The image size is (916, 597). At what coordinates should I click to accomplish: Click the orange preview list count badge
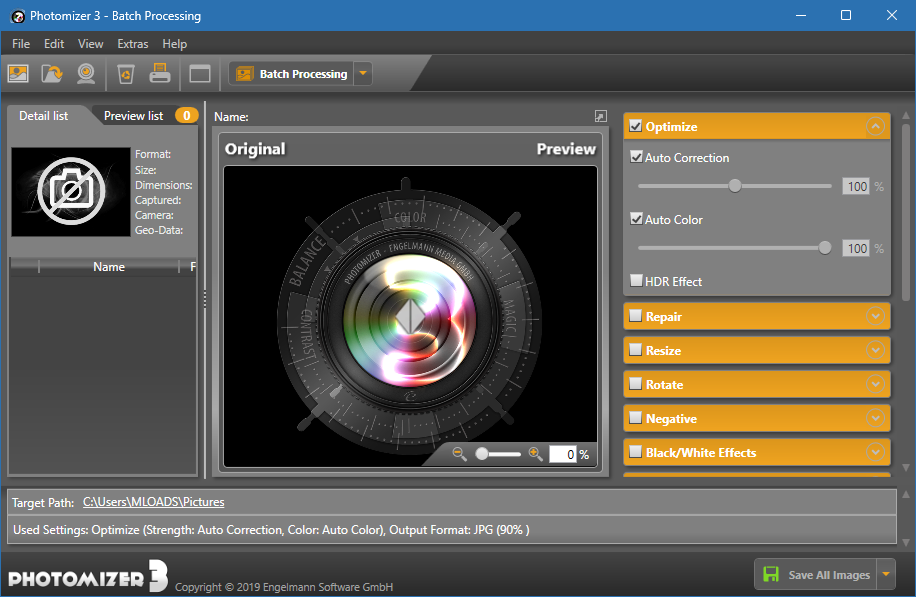[x=186, y=116]
